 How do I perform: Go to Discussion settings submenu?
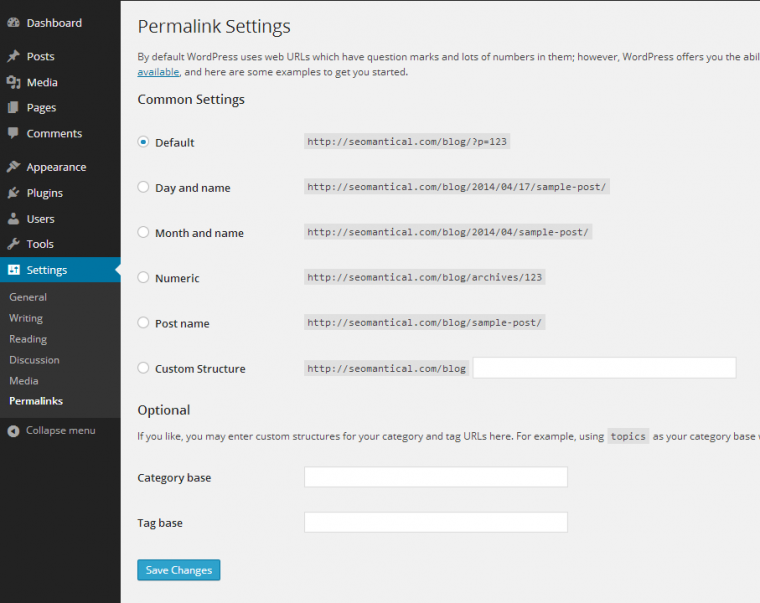tap(34, 360)
